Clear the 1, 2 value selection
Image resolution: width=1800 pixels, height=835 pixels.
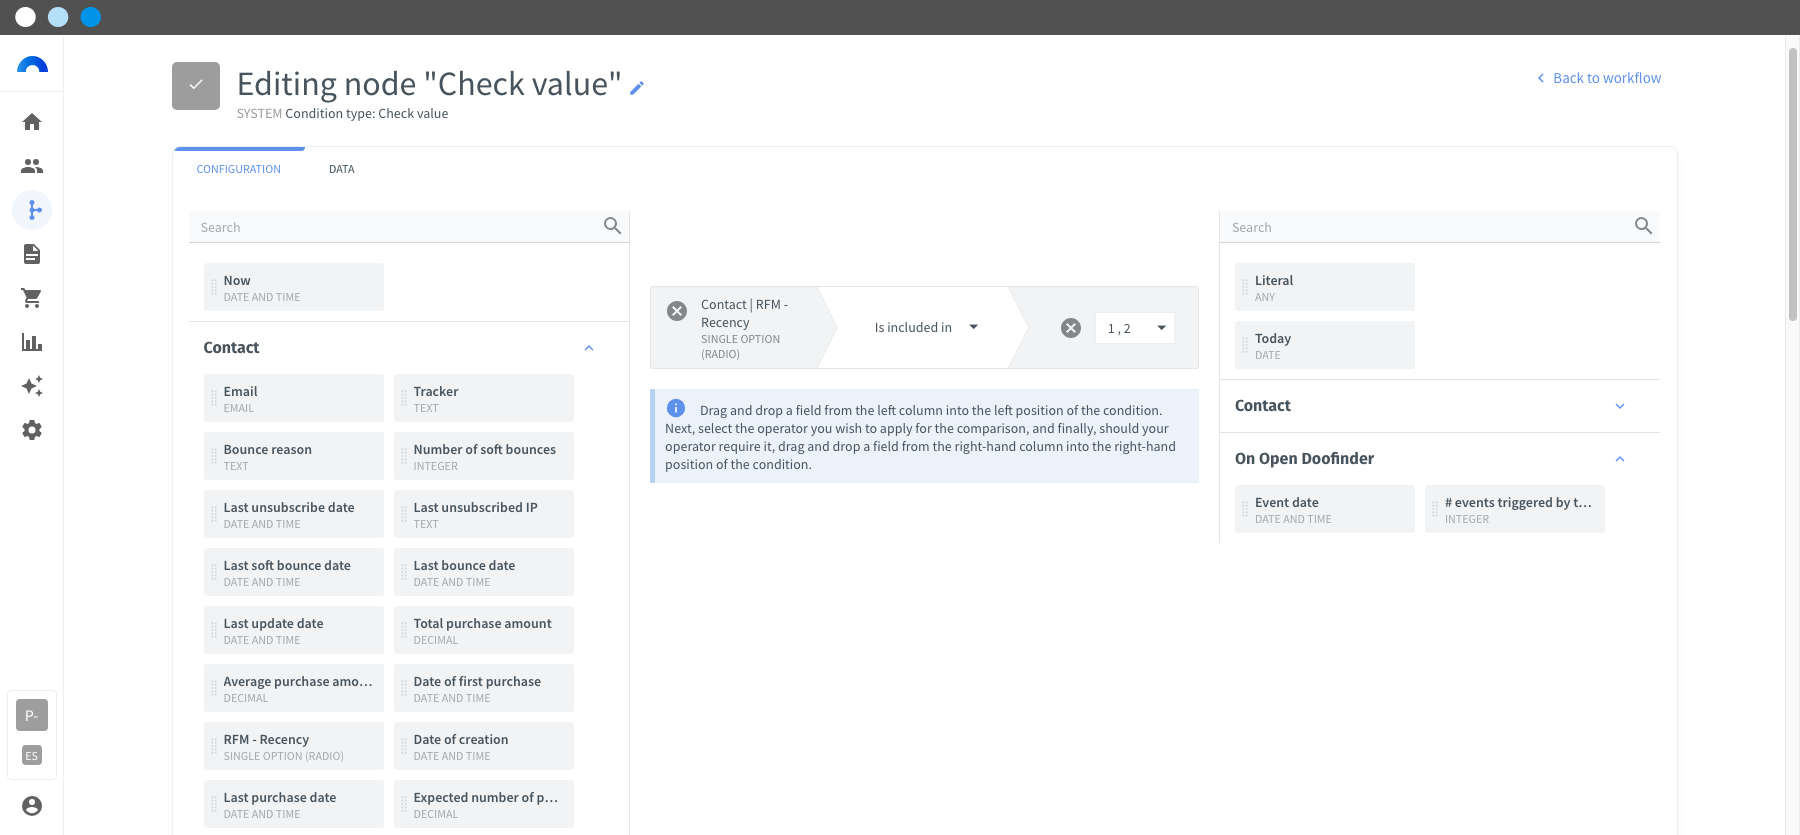(x=1071, y=328)
